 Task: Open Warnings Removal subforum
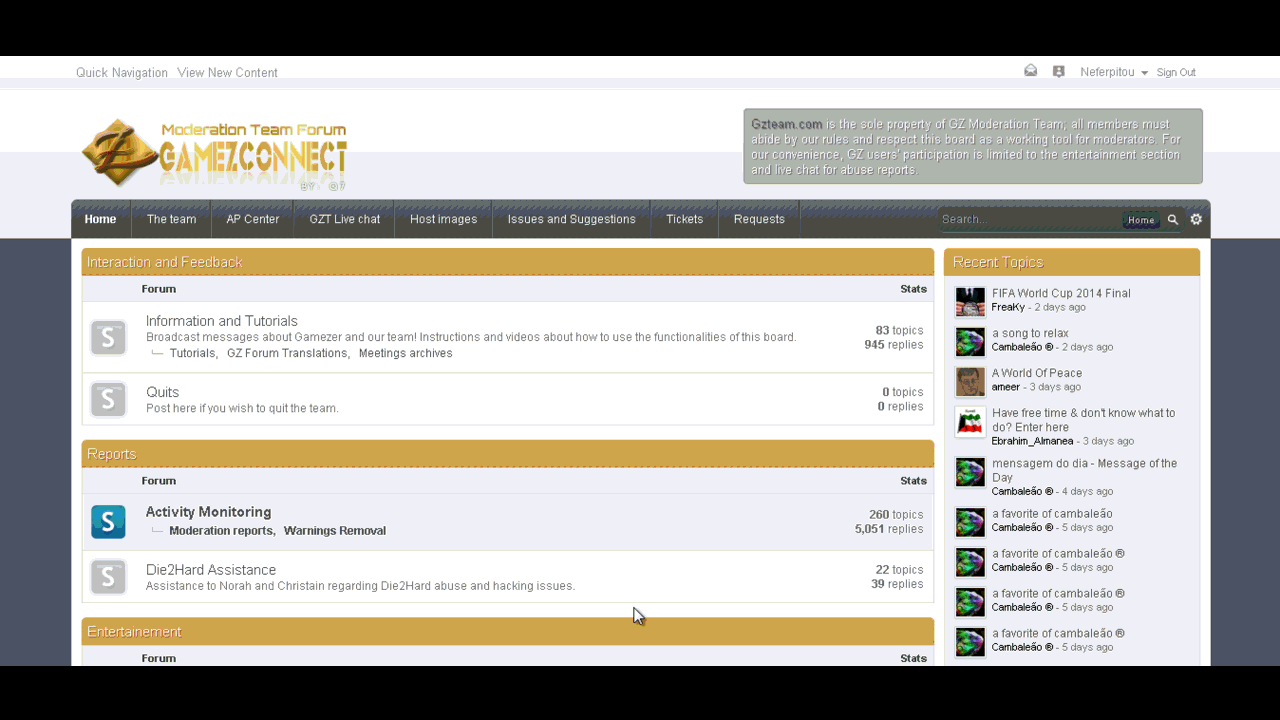335,531
